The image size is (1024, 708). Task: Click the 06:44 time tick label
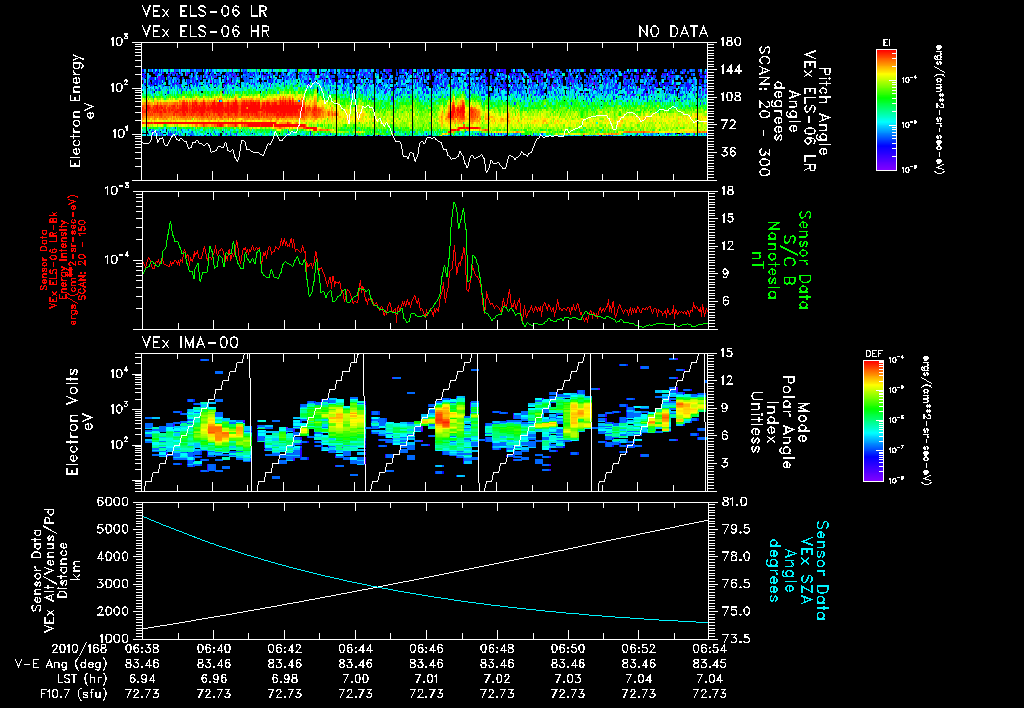tap(355, 650)
